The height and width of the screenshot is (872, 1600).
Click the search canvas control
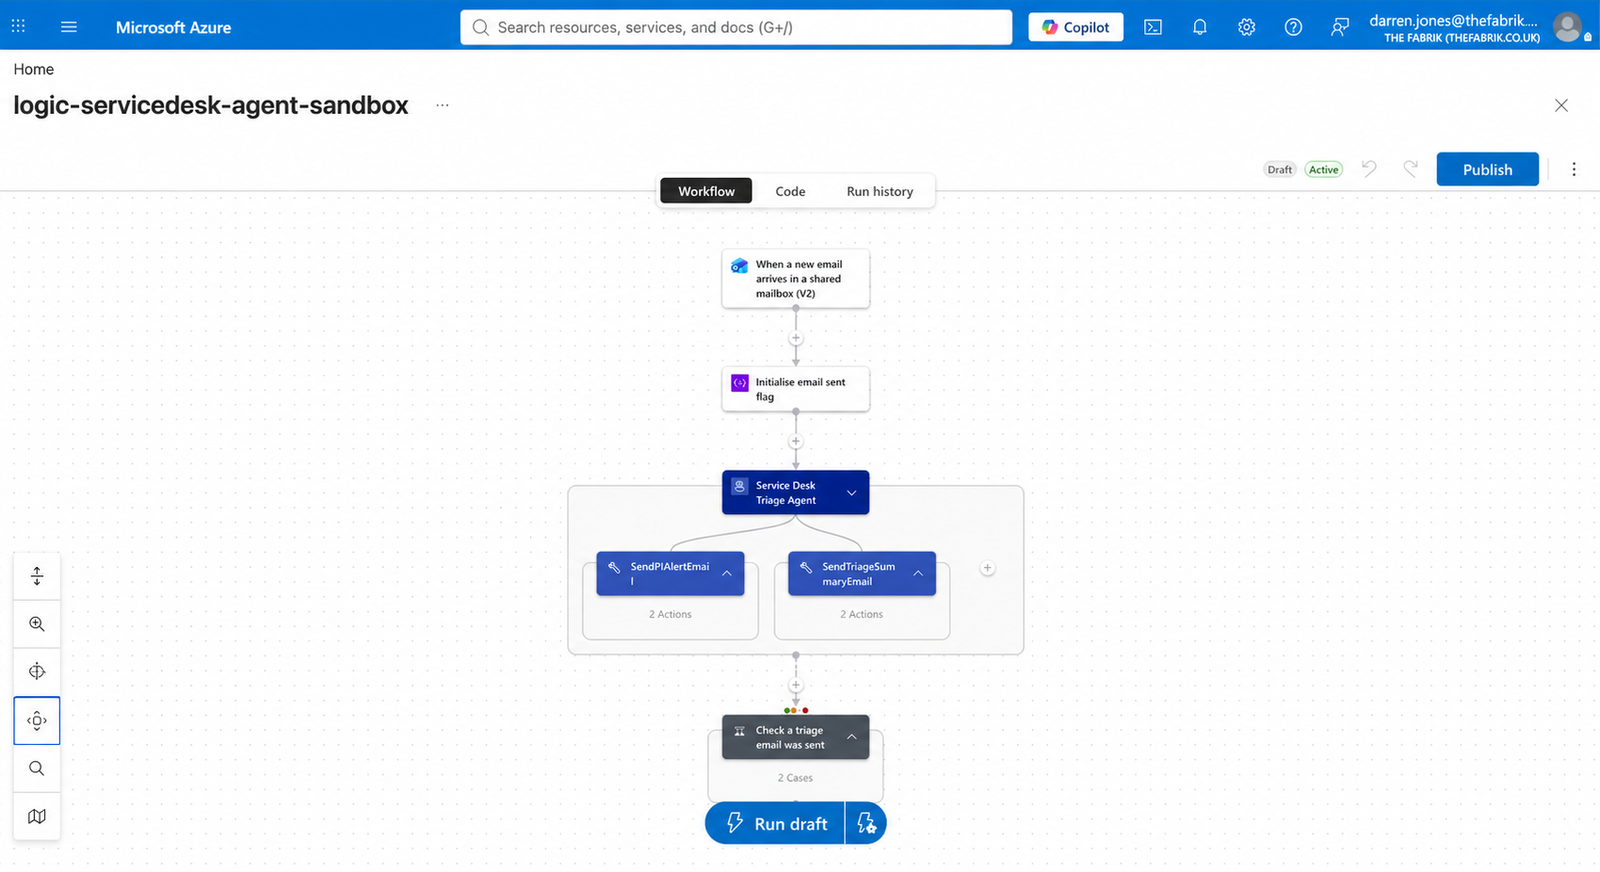37,768
